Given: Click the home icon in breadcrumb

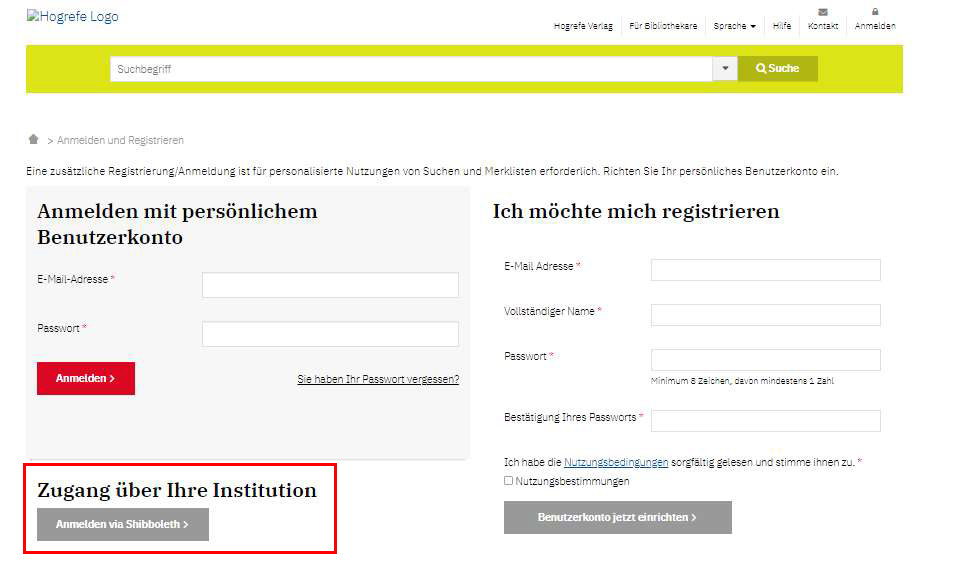Looking at the screenshot, I should click(34, 140).
